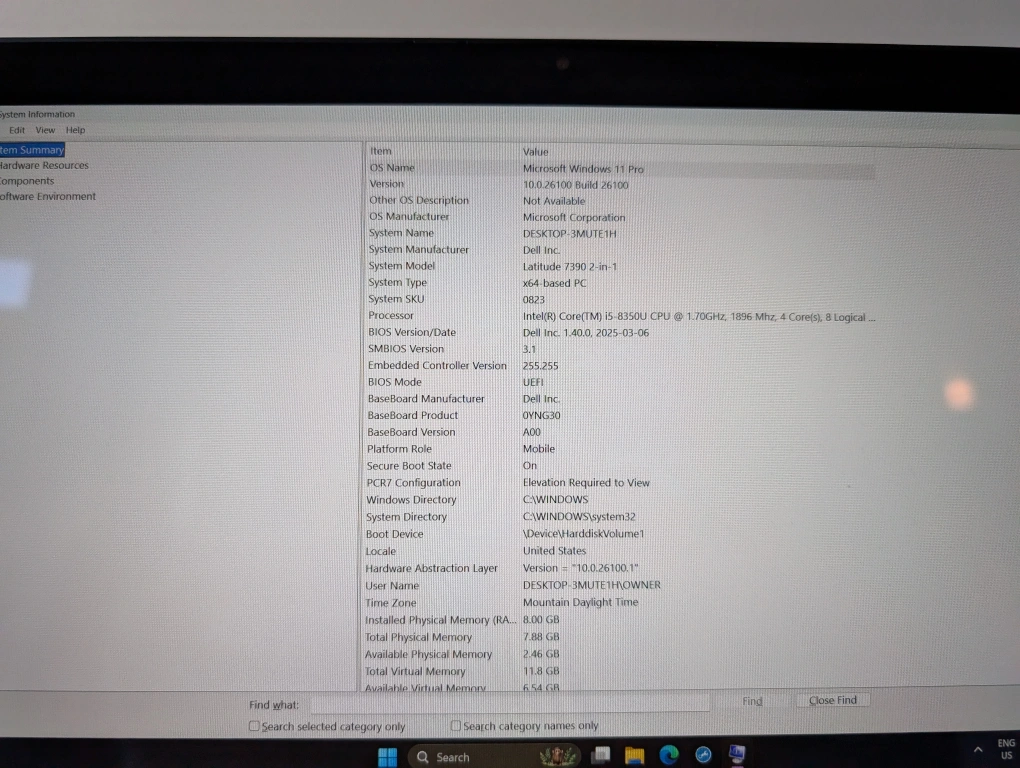
Task: Select Software Environment category
Action: (48, 196)
